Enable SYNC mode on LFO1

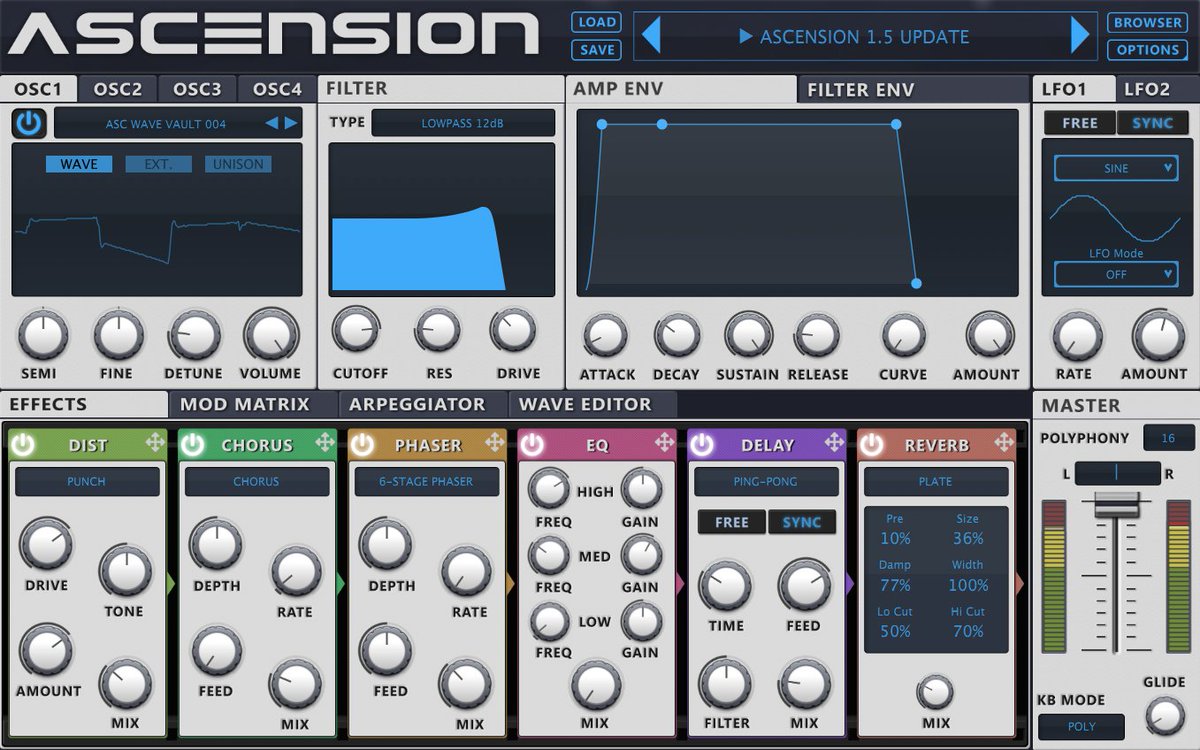[1152, 123]
